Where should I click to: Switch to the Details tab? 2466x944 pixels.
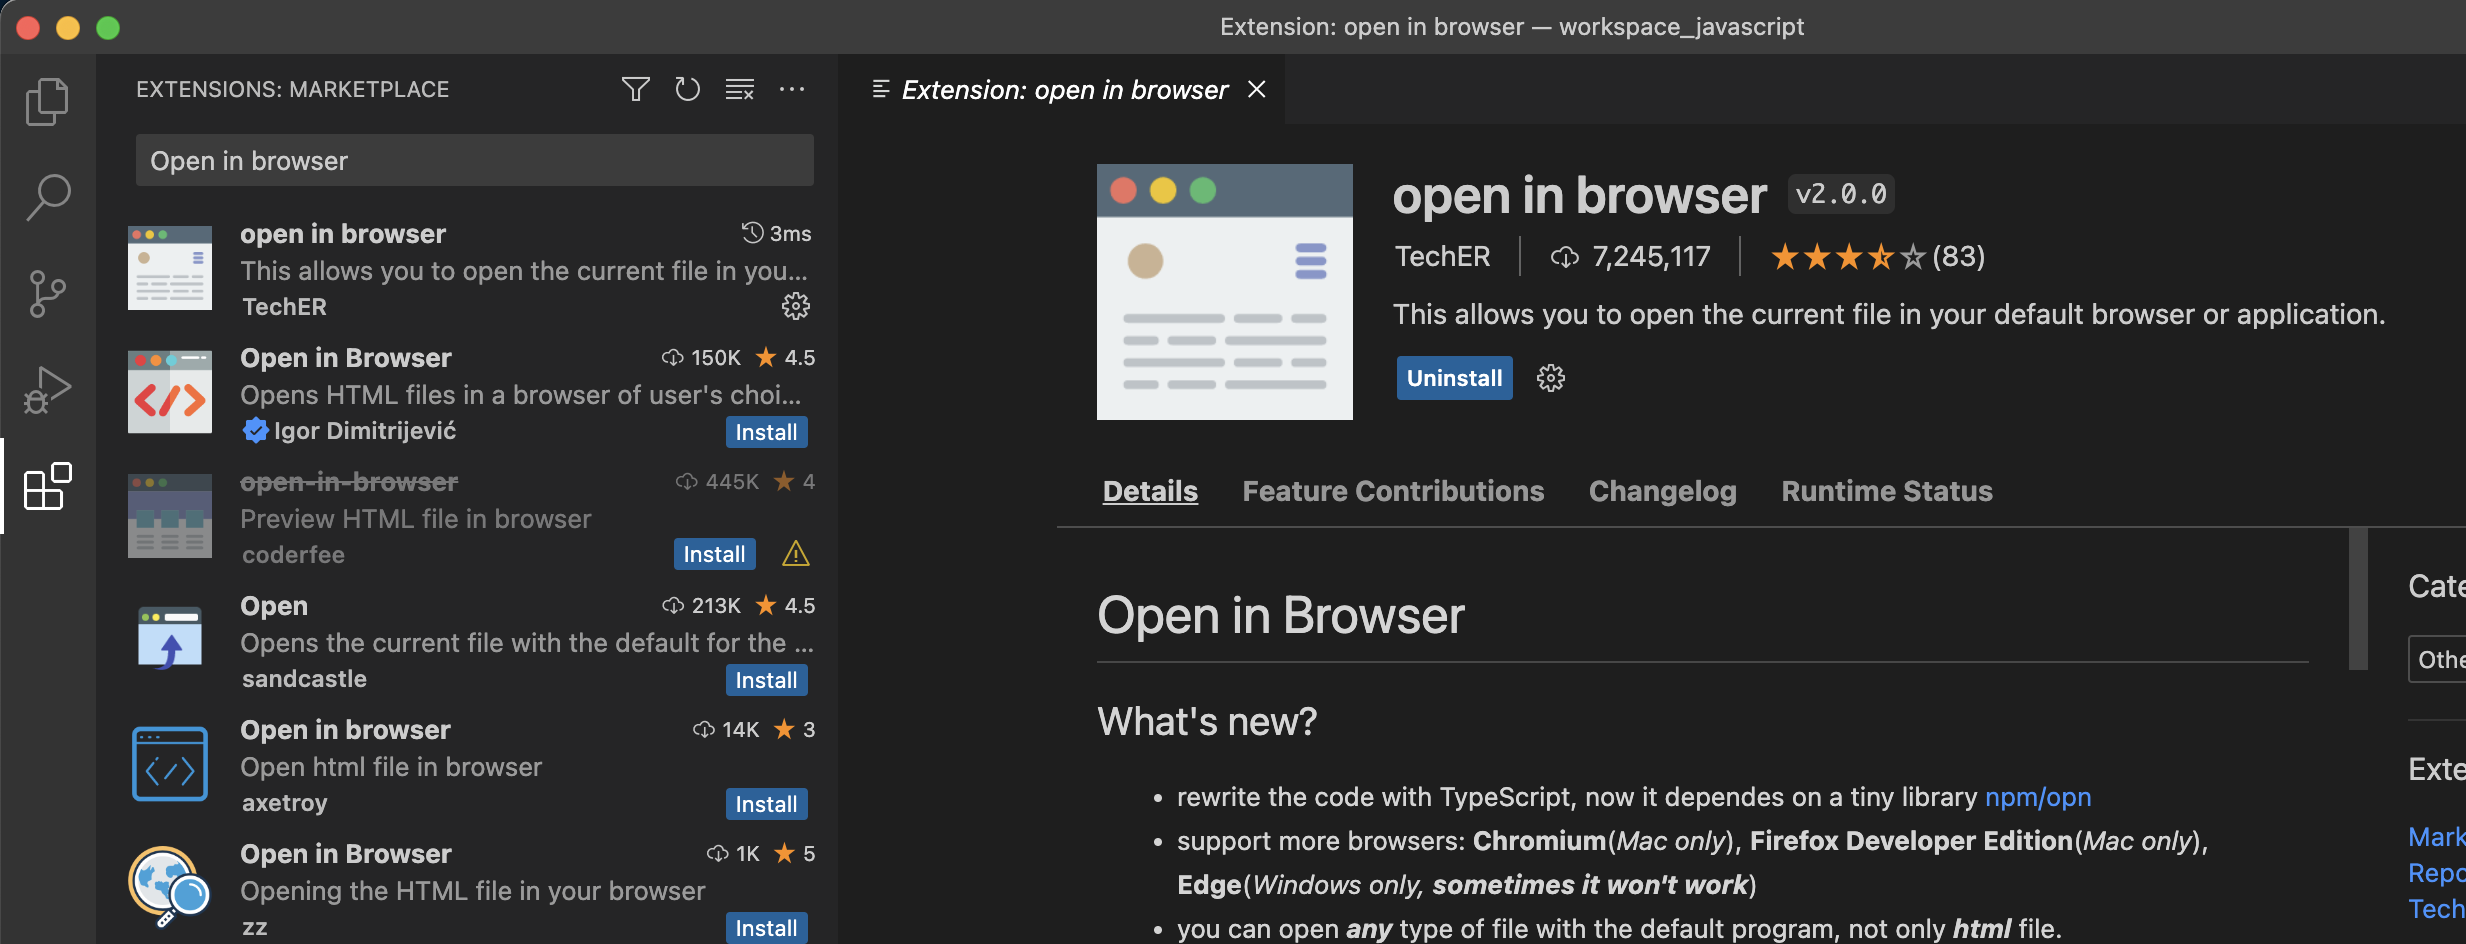(1150, 491)
